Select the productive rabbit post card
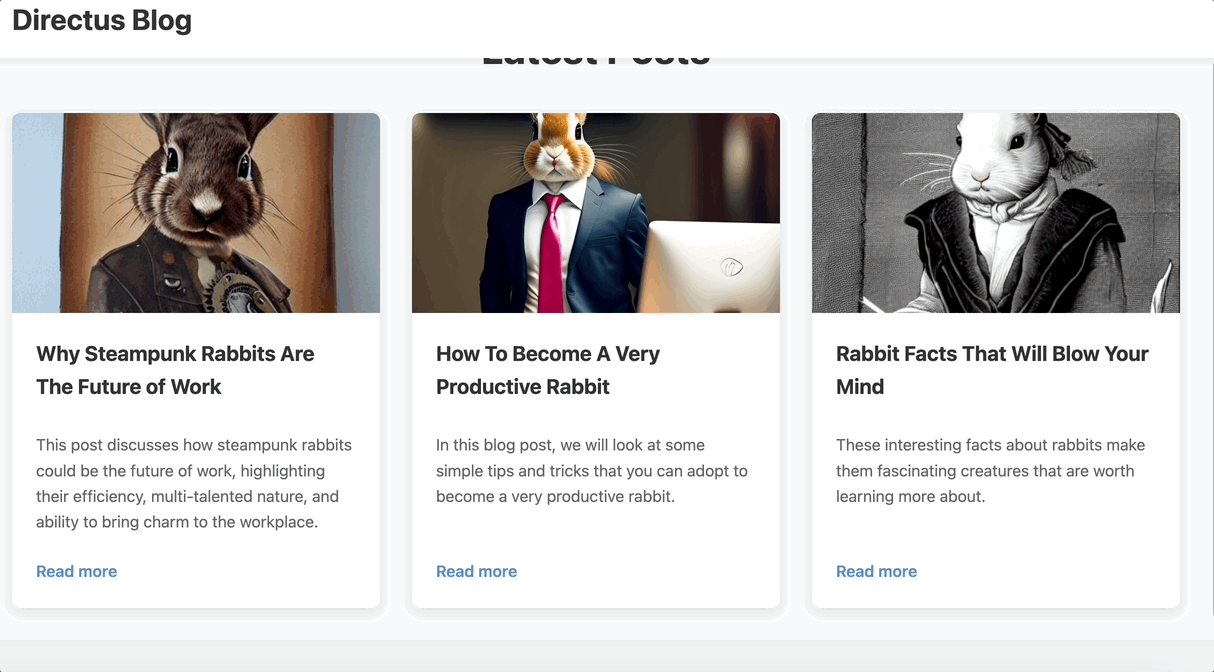1214x672 pixels. point(595,362)
